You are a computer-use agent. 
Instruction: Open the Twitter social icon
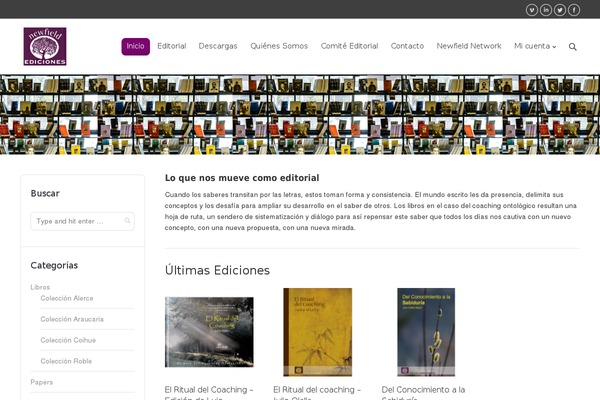(x=560, y=10)
